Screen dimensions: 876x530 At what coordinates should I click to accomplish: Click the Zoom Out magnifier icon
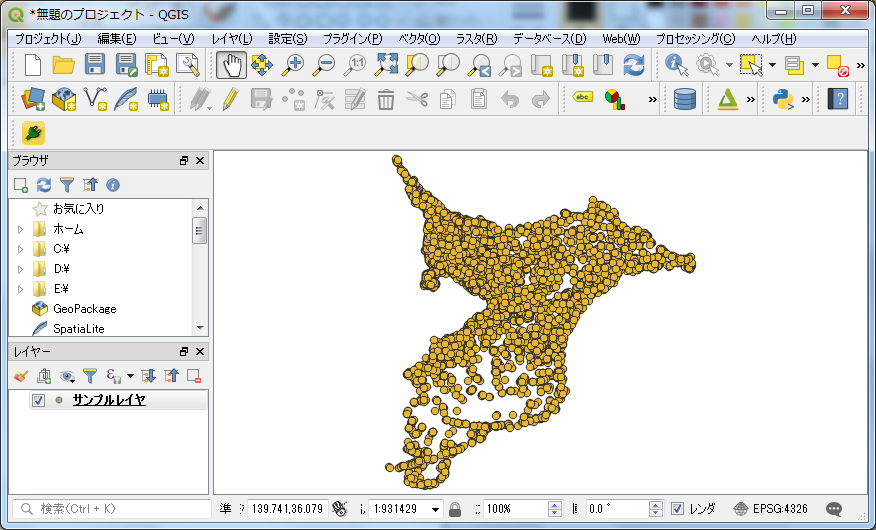(323, 65)
